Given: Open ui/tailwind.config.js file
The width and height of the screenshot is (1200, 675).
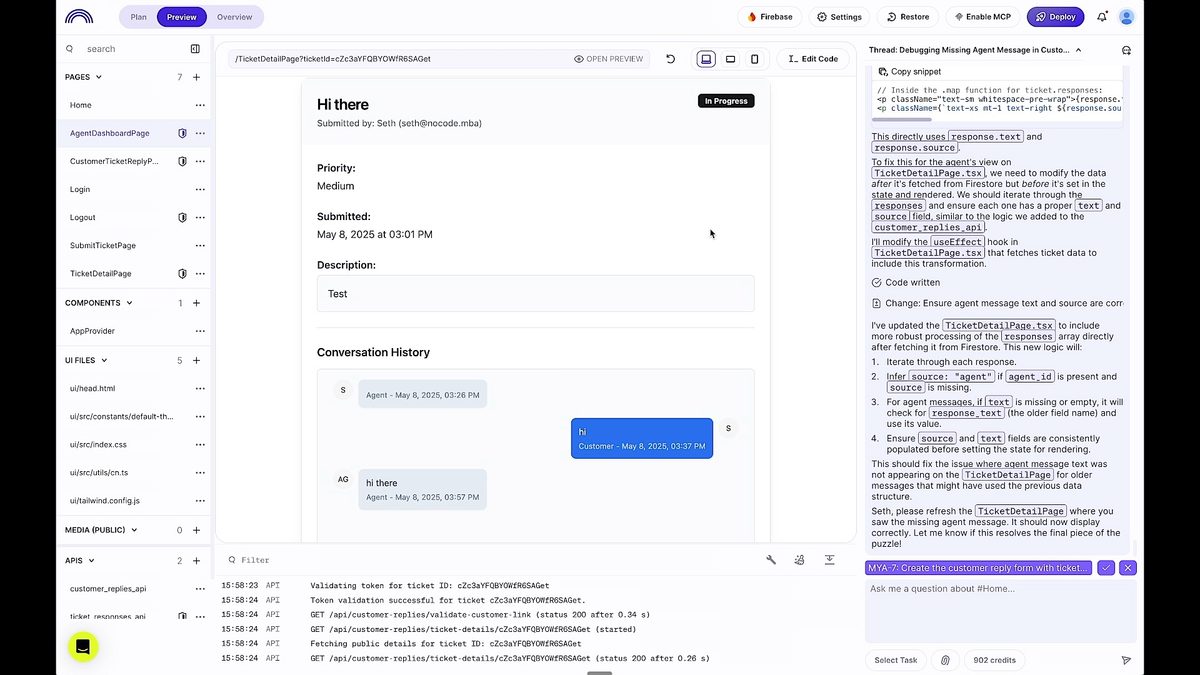Looking at the screenshot, I should (104, 500).
